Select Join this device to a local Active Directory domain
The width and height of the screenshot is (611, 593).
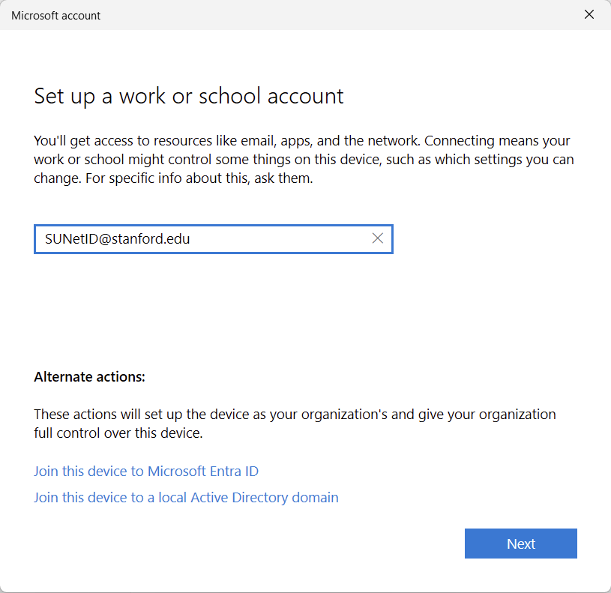point(186,497)
